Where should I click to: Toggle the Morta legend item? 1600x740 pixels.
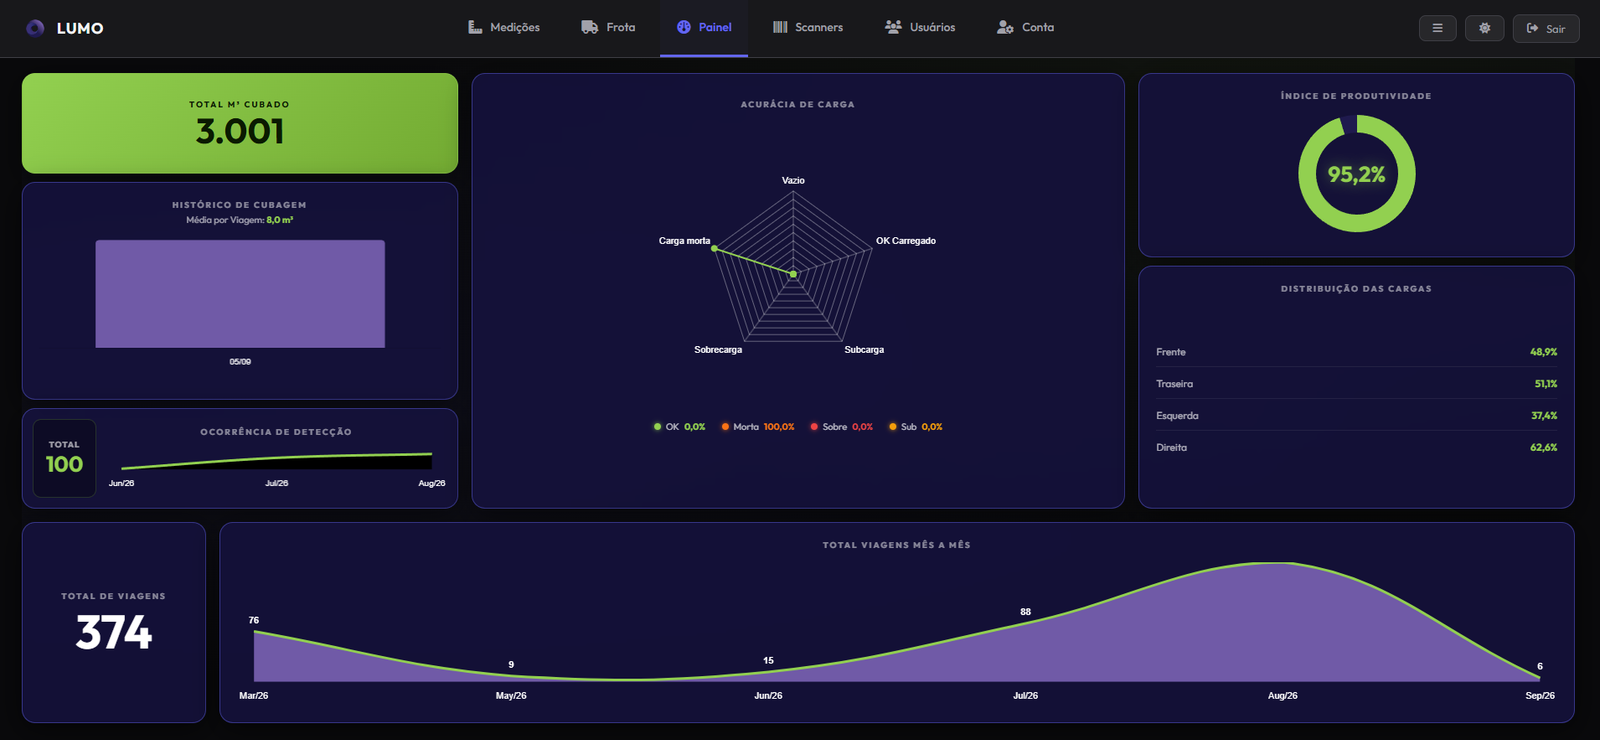758,427
